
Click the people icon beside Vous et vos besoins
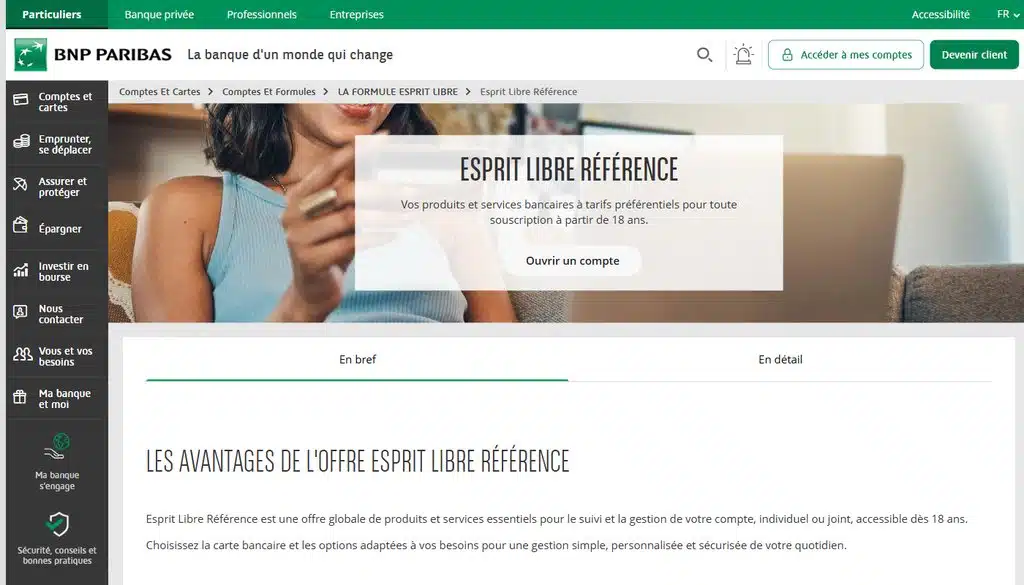click(x=22, y=355)
